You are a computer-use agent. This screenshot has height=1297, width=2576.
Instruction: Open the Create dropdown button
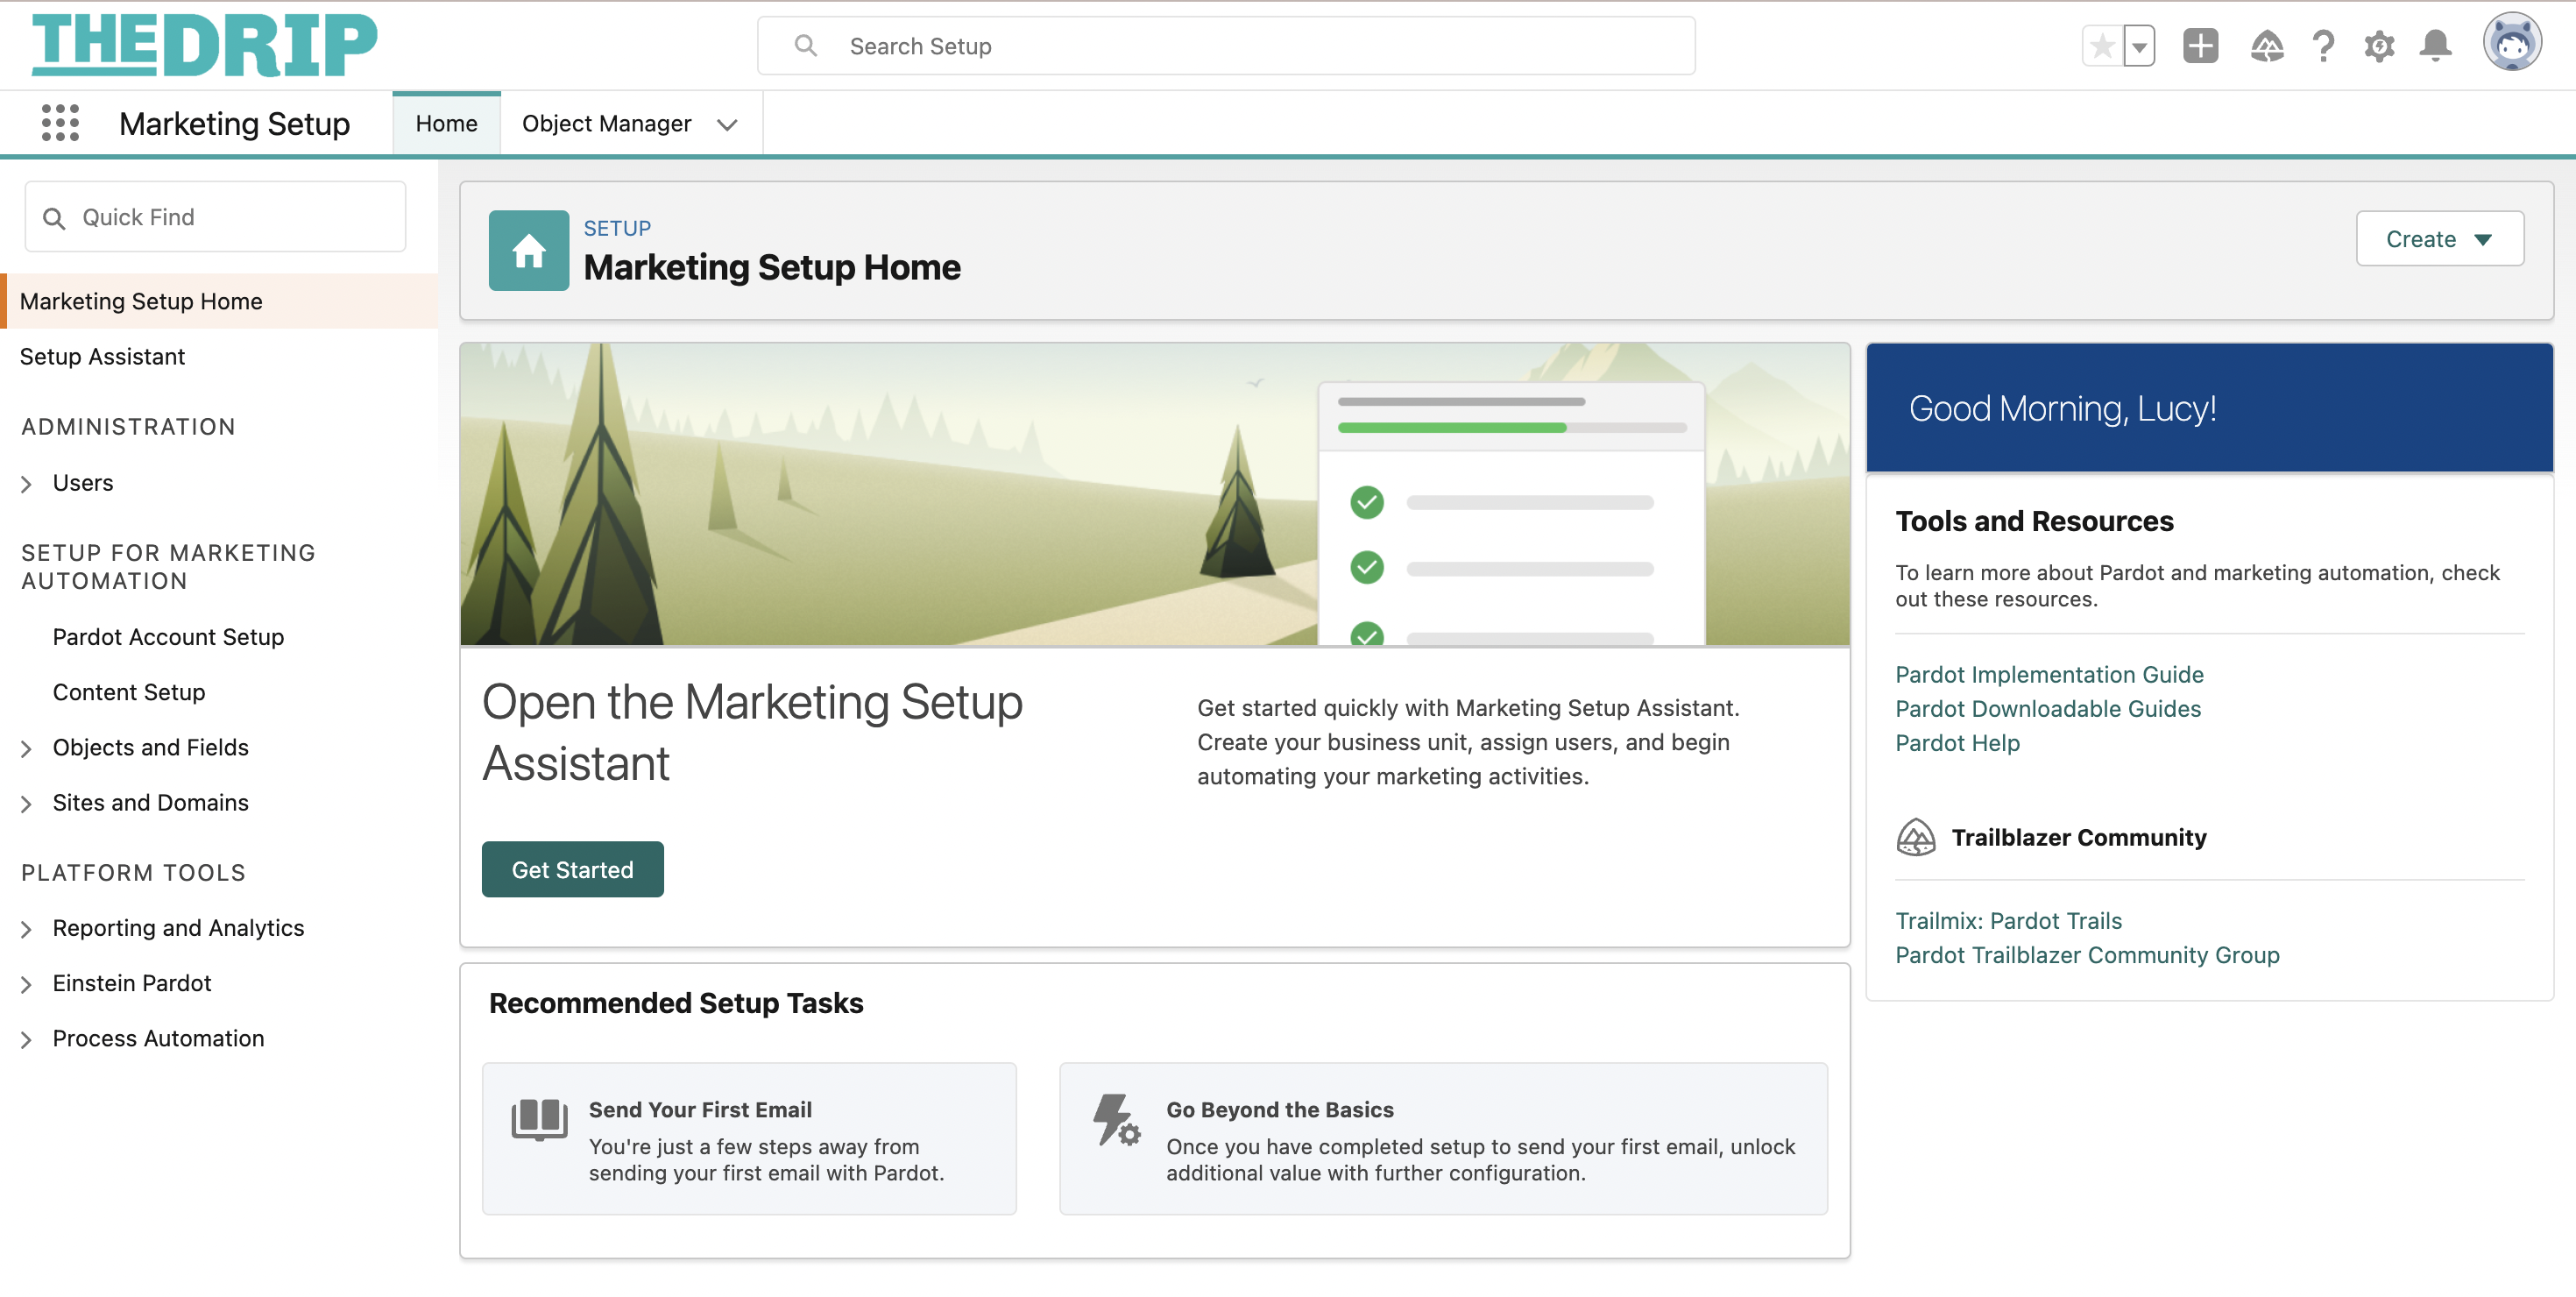tap(2439, 239)
